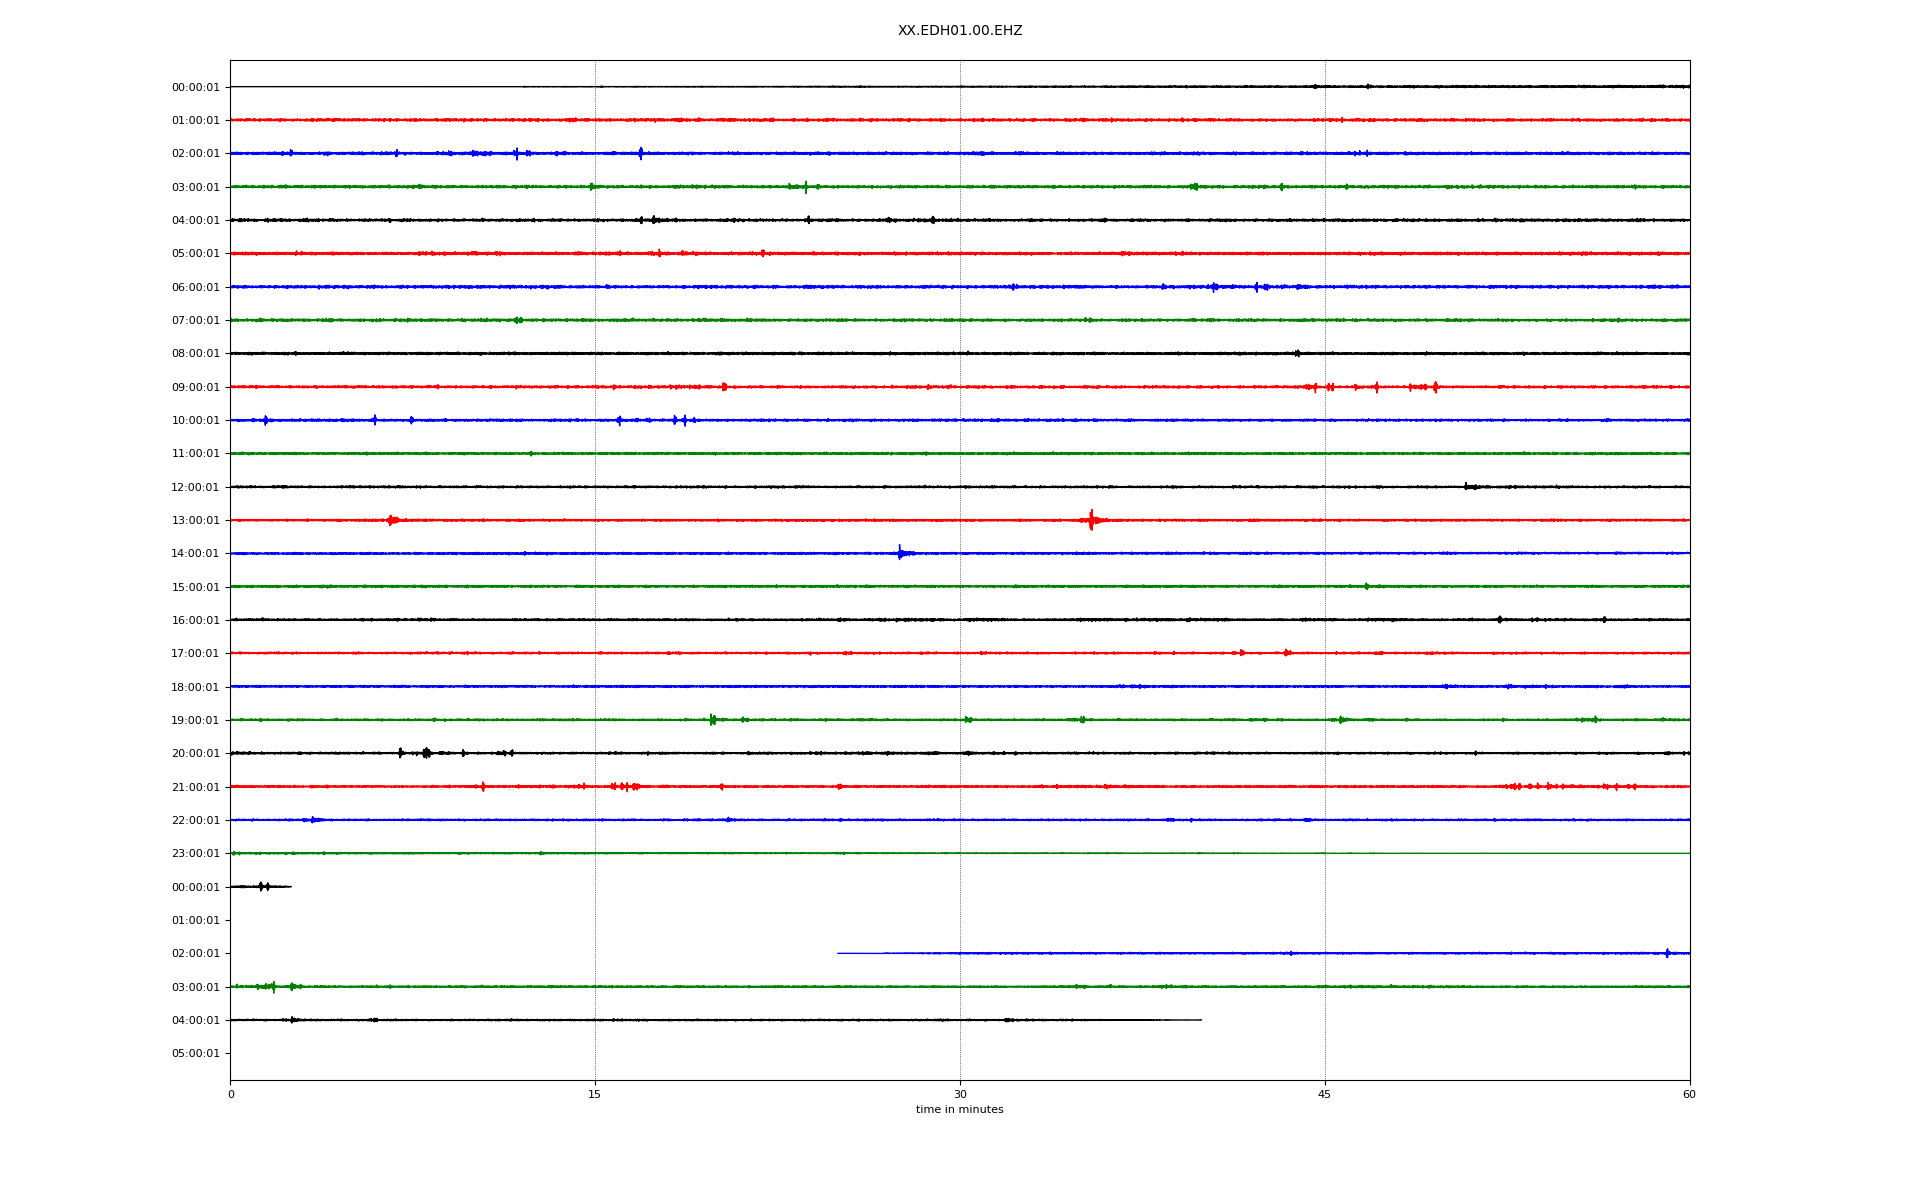
Task: Click the 30 minute x-axis tick label
Action: click(959, 1094)
